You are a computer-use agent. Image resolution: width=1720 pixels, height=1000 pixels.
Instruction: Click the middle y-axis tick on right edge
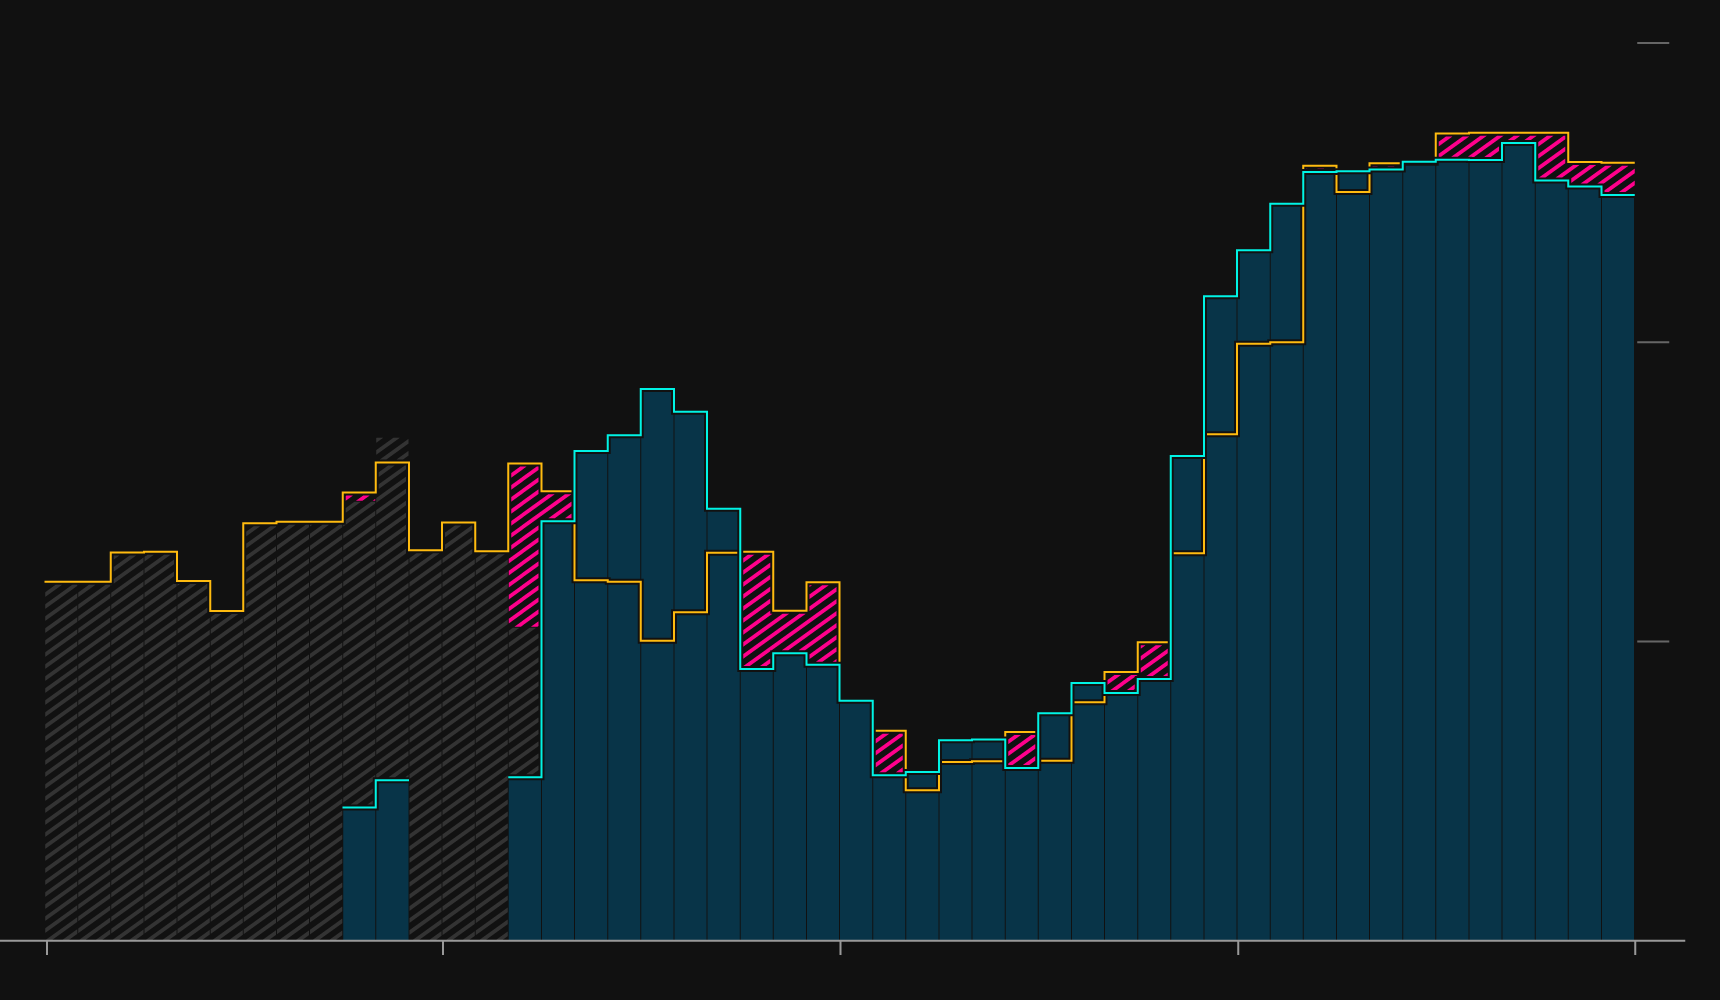(1652, 342)
